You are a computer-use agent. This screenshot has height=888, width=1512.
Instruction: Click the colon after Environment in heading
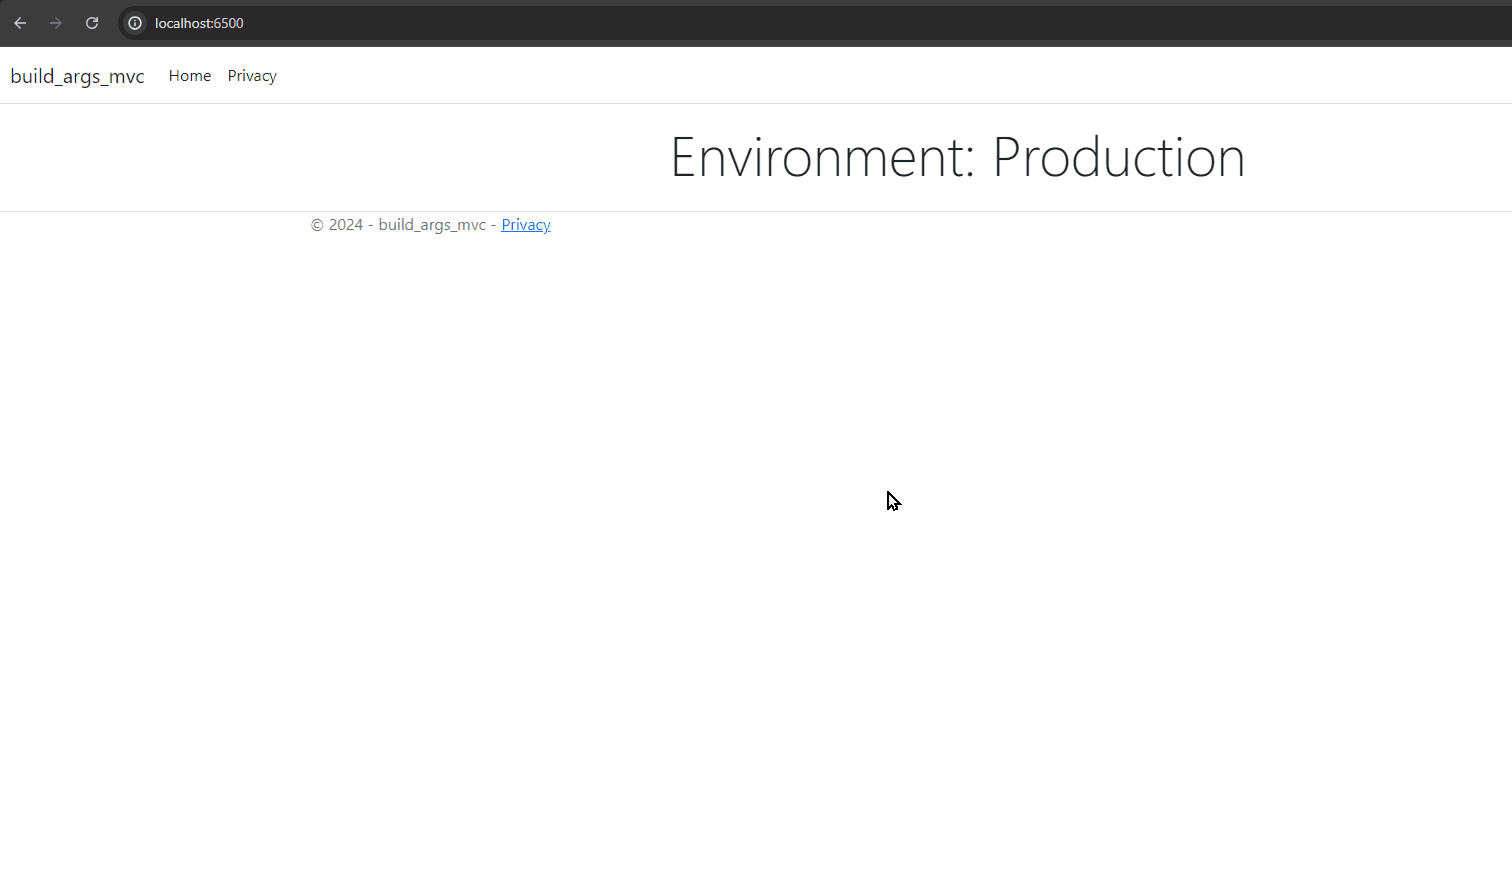click(x=969, y=165)
